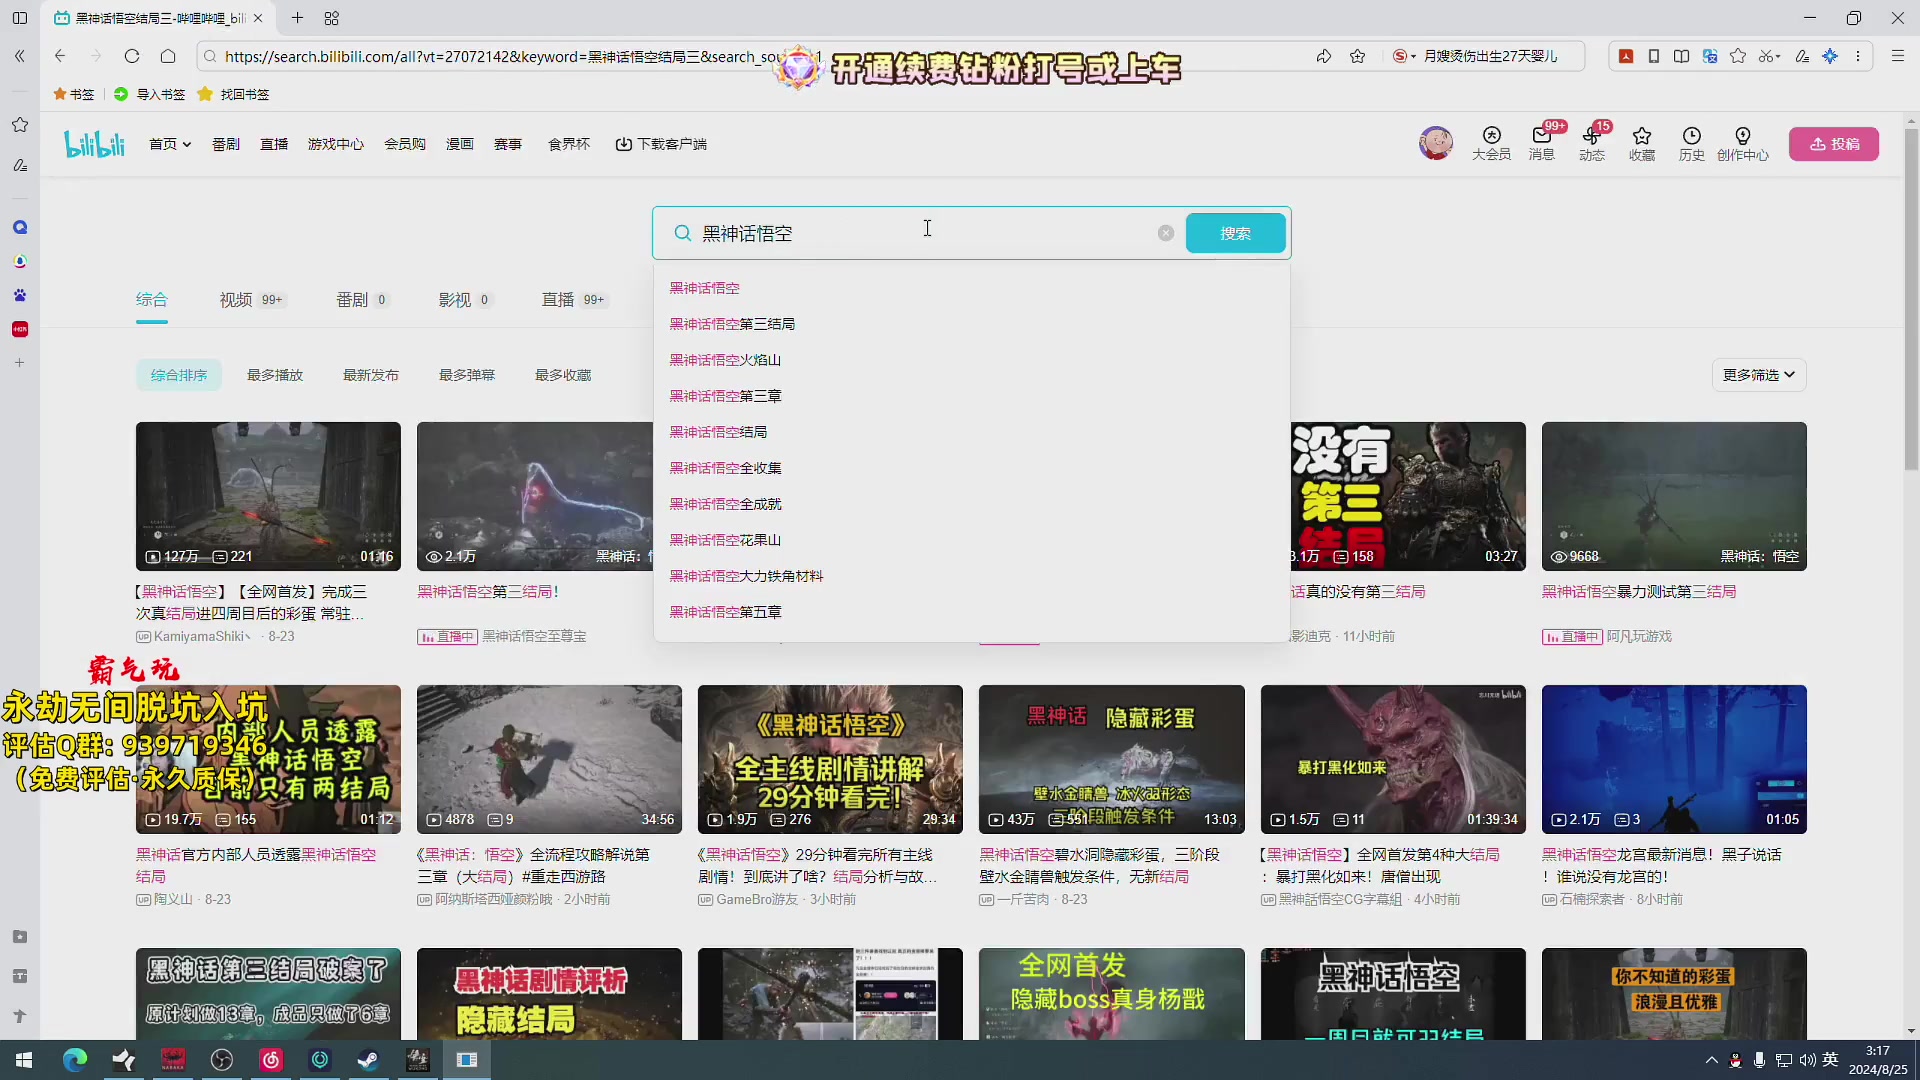
Task: Clear the search box text
Action: [x=1165, y=233]
